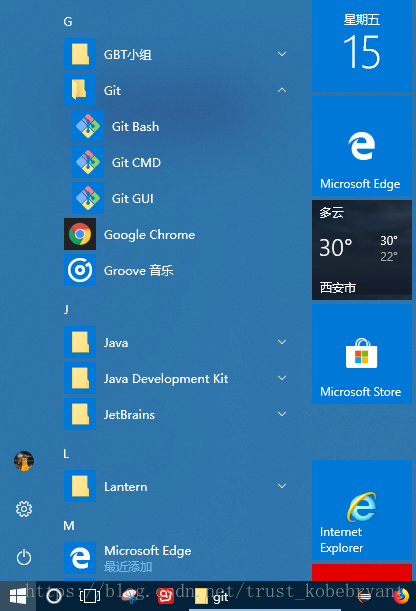
Task: Open the calendar tile showing 星期五 15
Action: pos(362,46)
